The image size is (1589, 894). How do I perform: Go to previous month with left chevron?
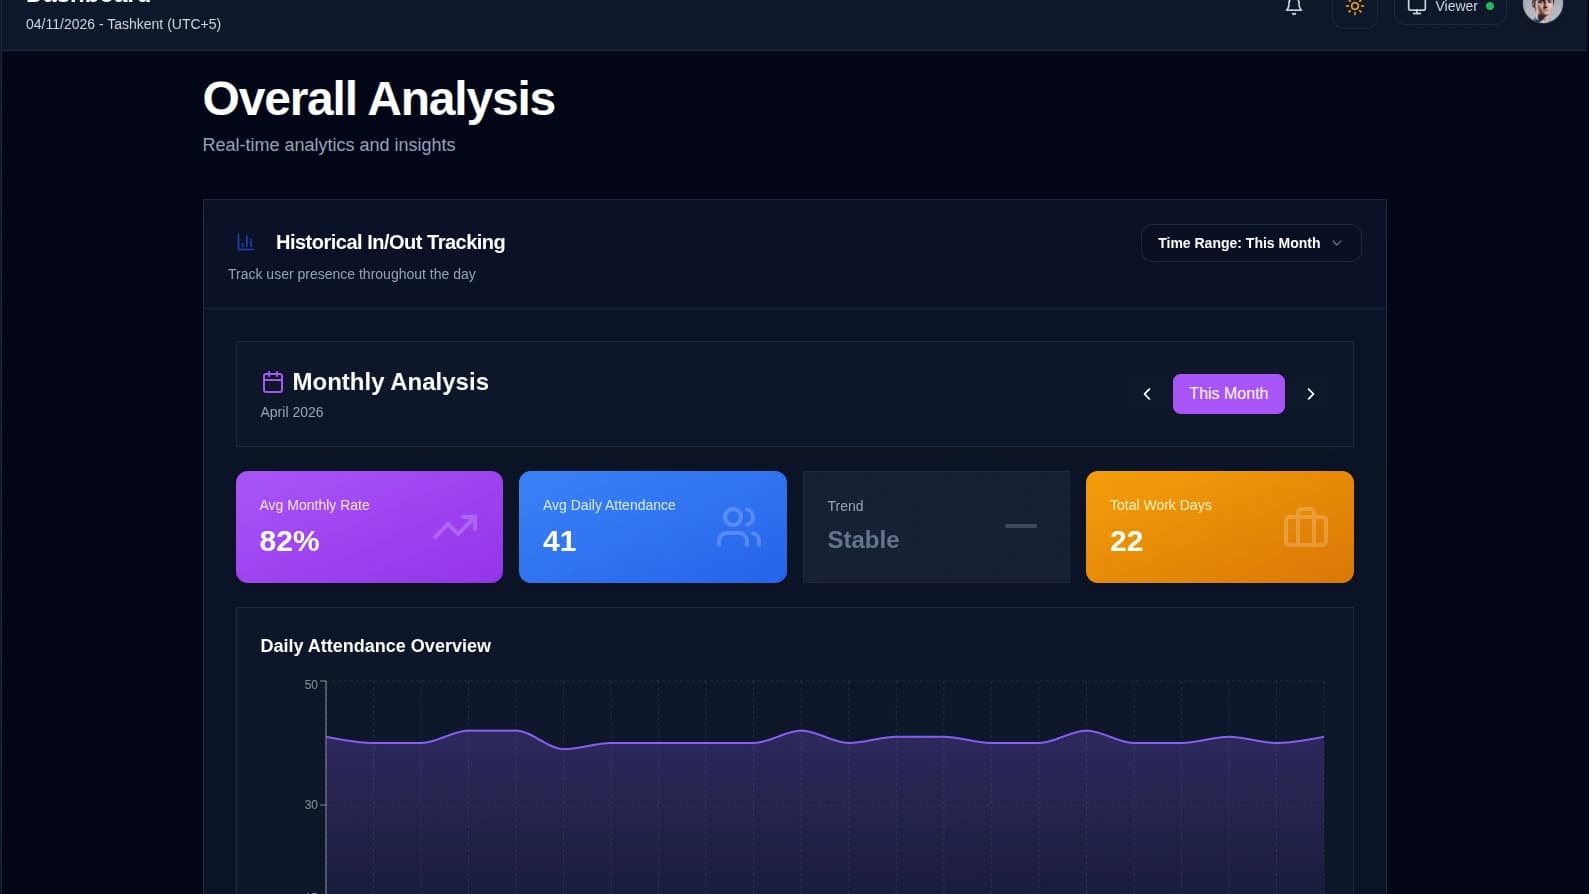click(1147, 394)
